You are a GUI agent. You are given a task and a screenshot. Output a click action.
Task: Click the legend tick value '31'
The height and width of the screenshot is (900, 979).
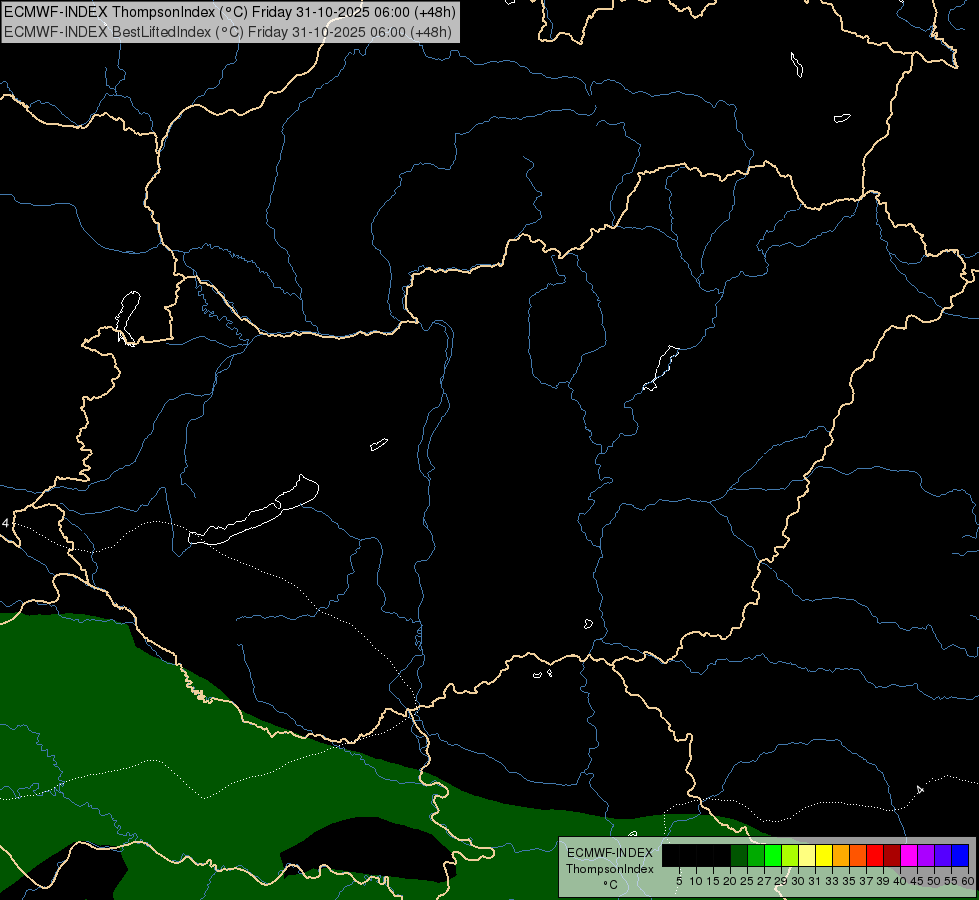click(x=815, y=881)
